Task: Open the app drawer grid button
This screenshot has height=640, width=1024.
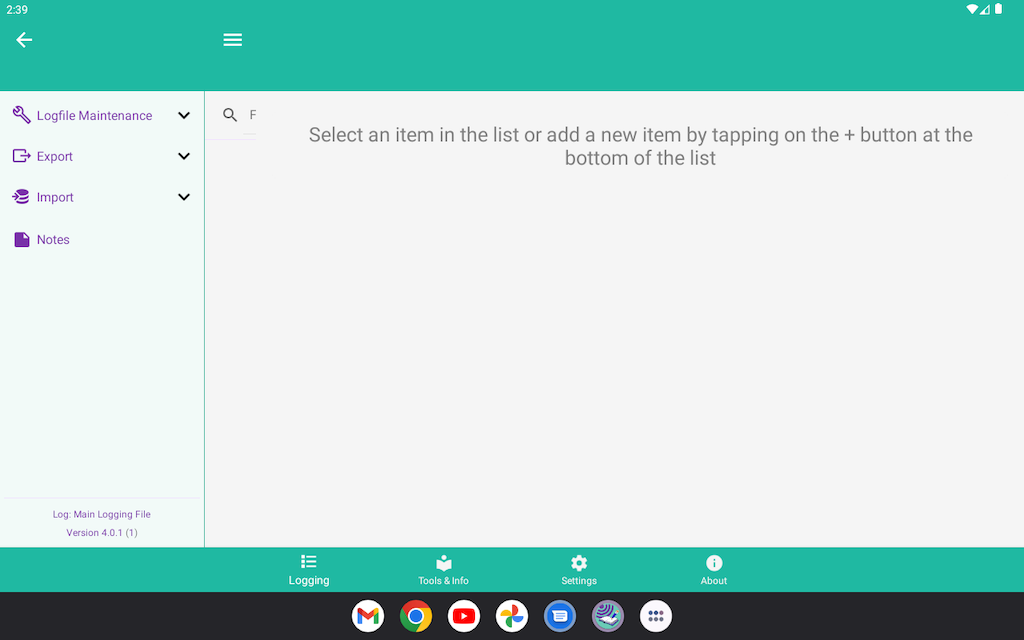Action: pyautogui.click(x=656, y=616)
